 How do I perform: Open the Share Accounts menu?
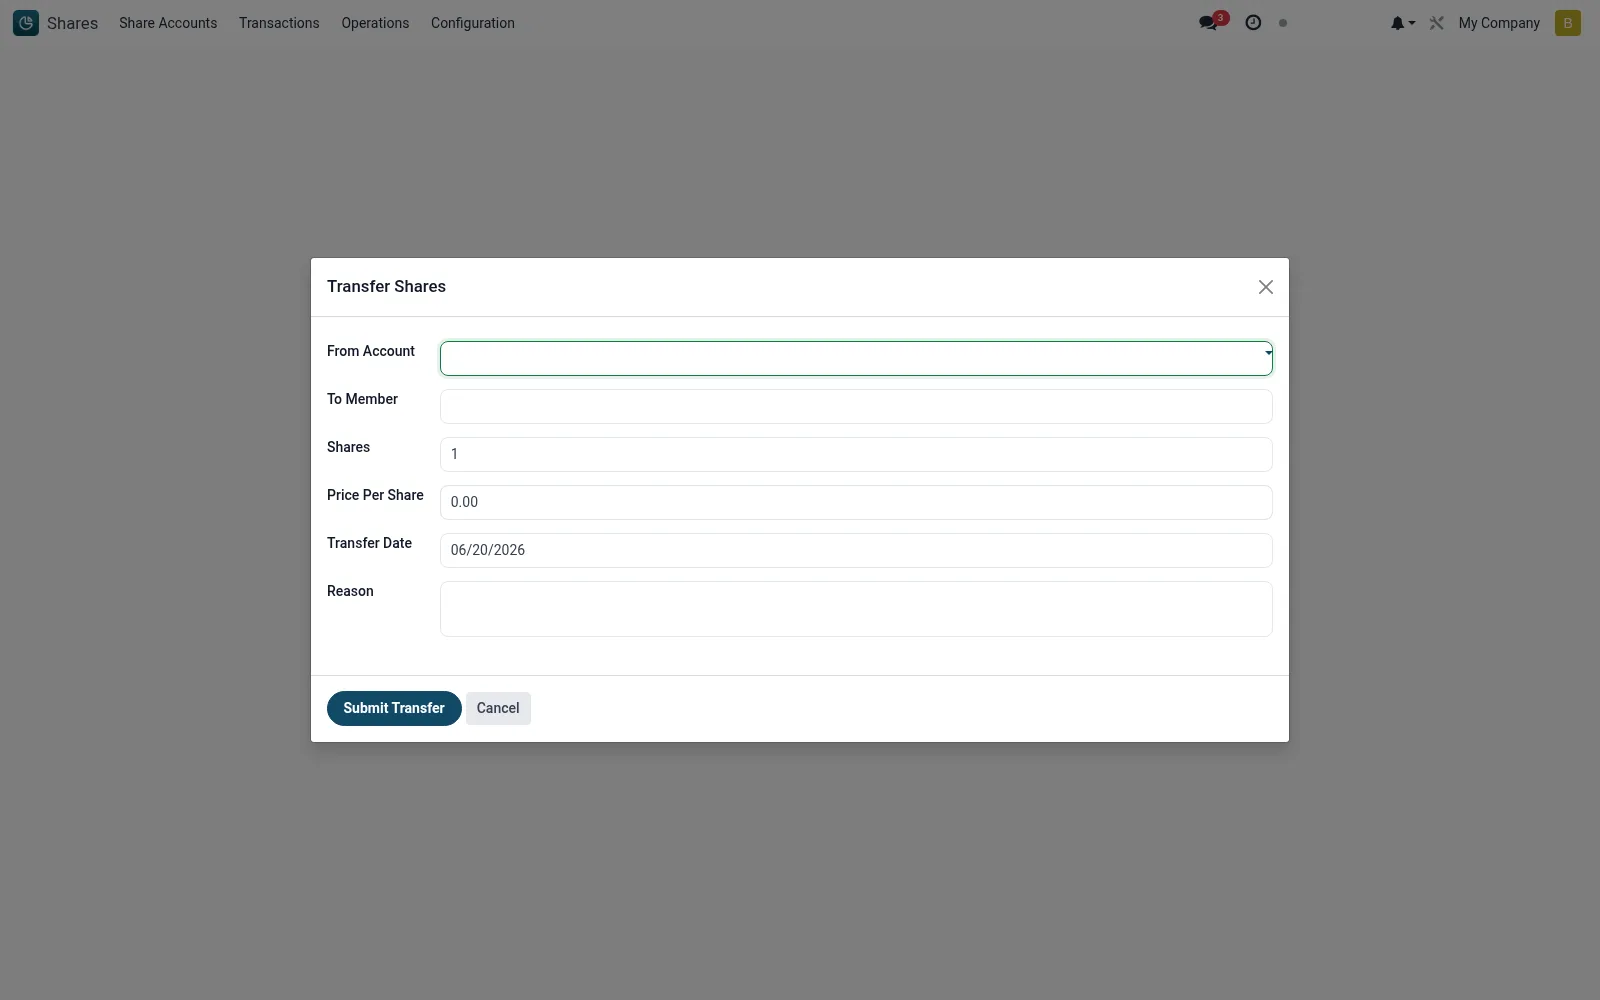pos(168,23)
